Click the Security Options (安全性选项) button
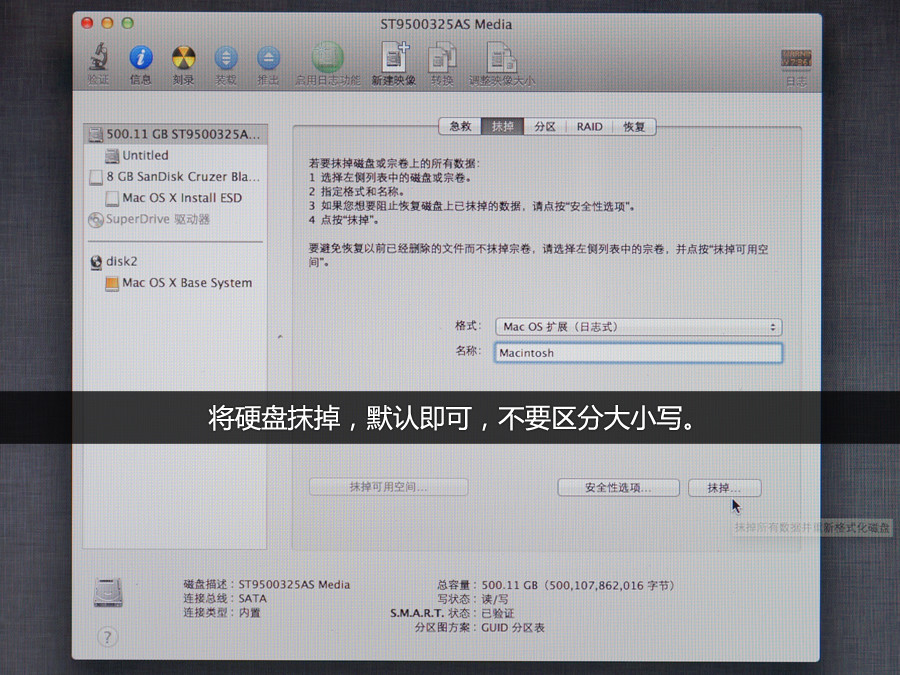 tap(619, 488)
